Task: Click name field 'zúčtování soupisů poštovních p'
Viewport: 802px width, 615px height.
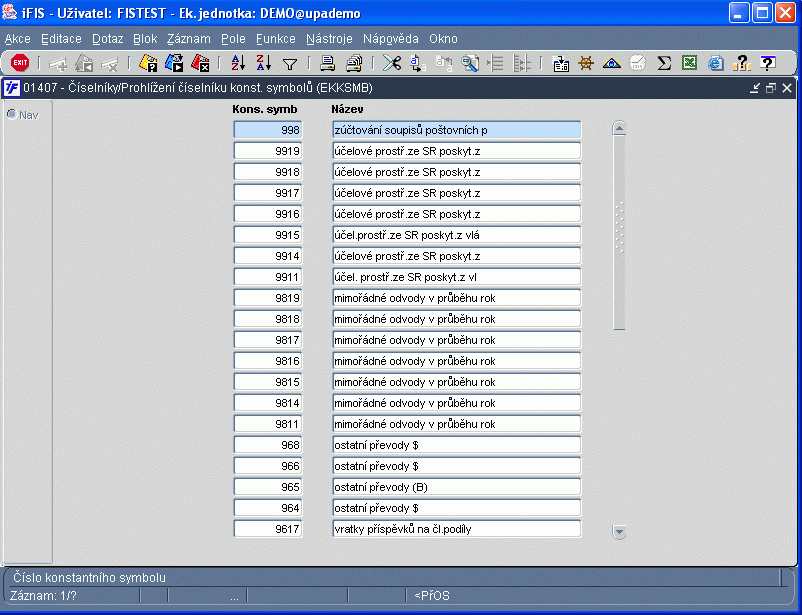Action: pos(457,130)
